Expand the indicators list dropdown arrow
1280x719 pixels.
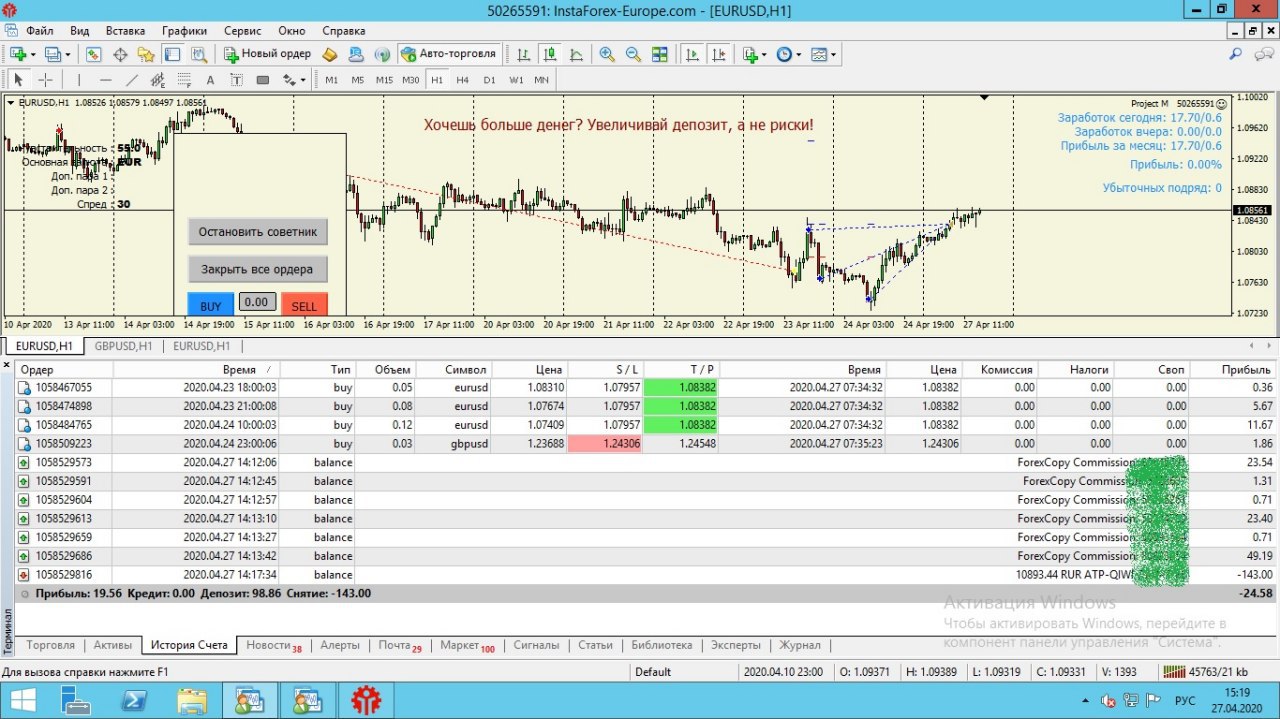[x=765, y=55]
